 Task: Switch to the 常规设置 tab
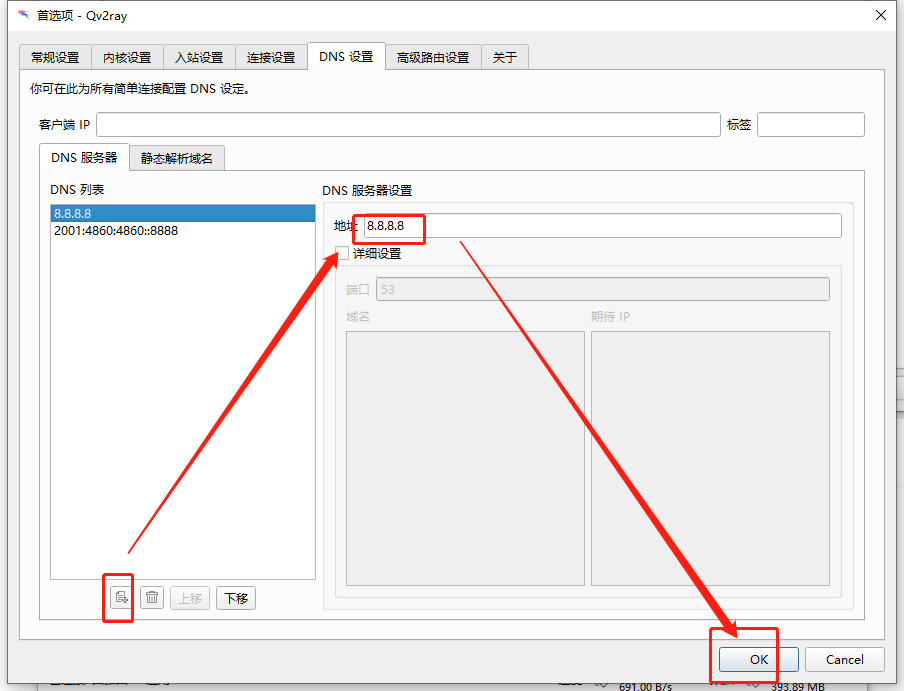coord(55,57)
